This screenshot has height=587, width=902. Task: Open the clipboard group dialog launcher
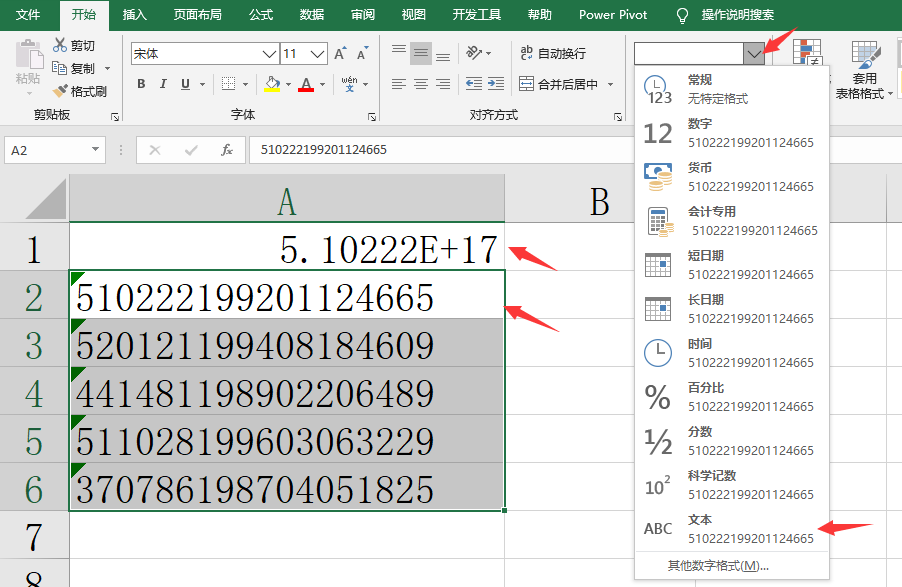point(115,117)
